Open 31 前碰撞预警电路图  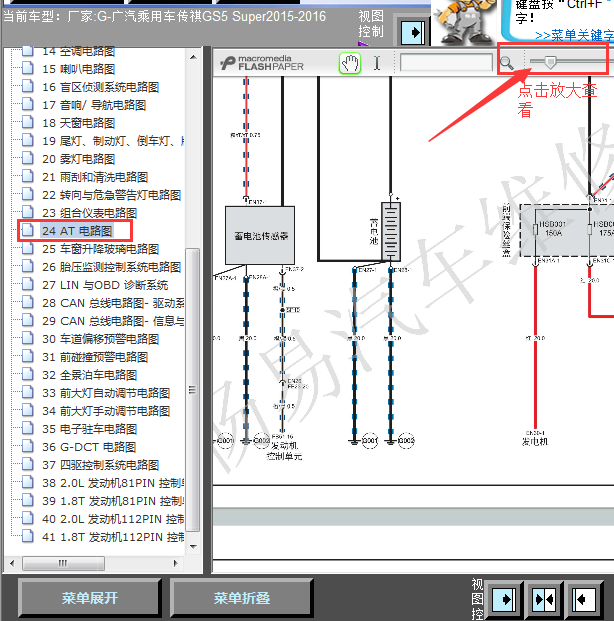click(x=95, y=357)
